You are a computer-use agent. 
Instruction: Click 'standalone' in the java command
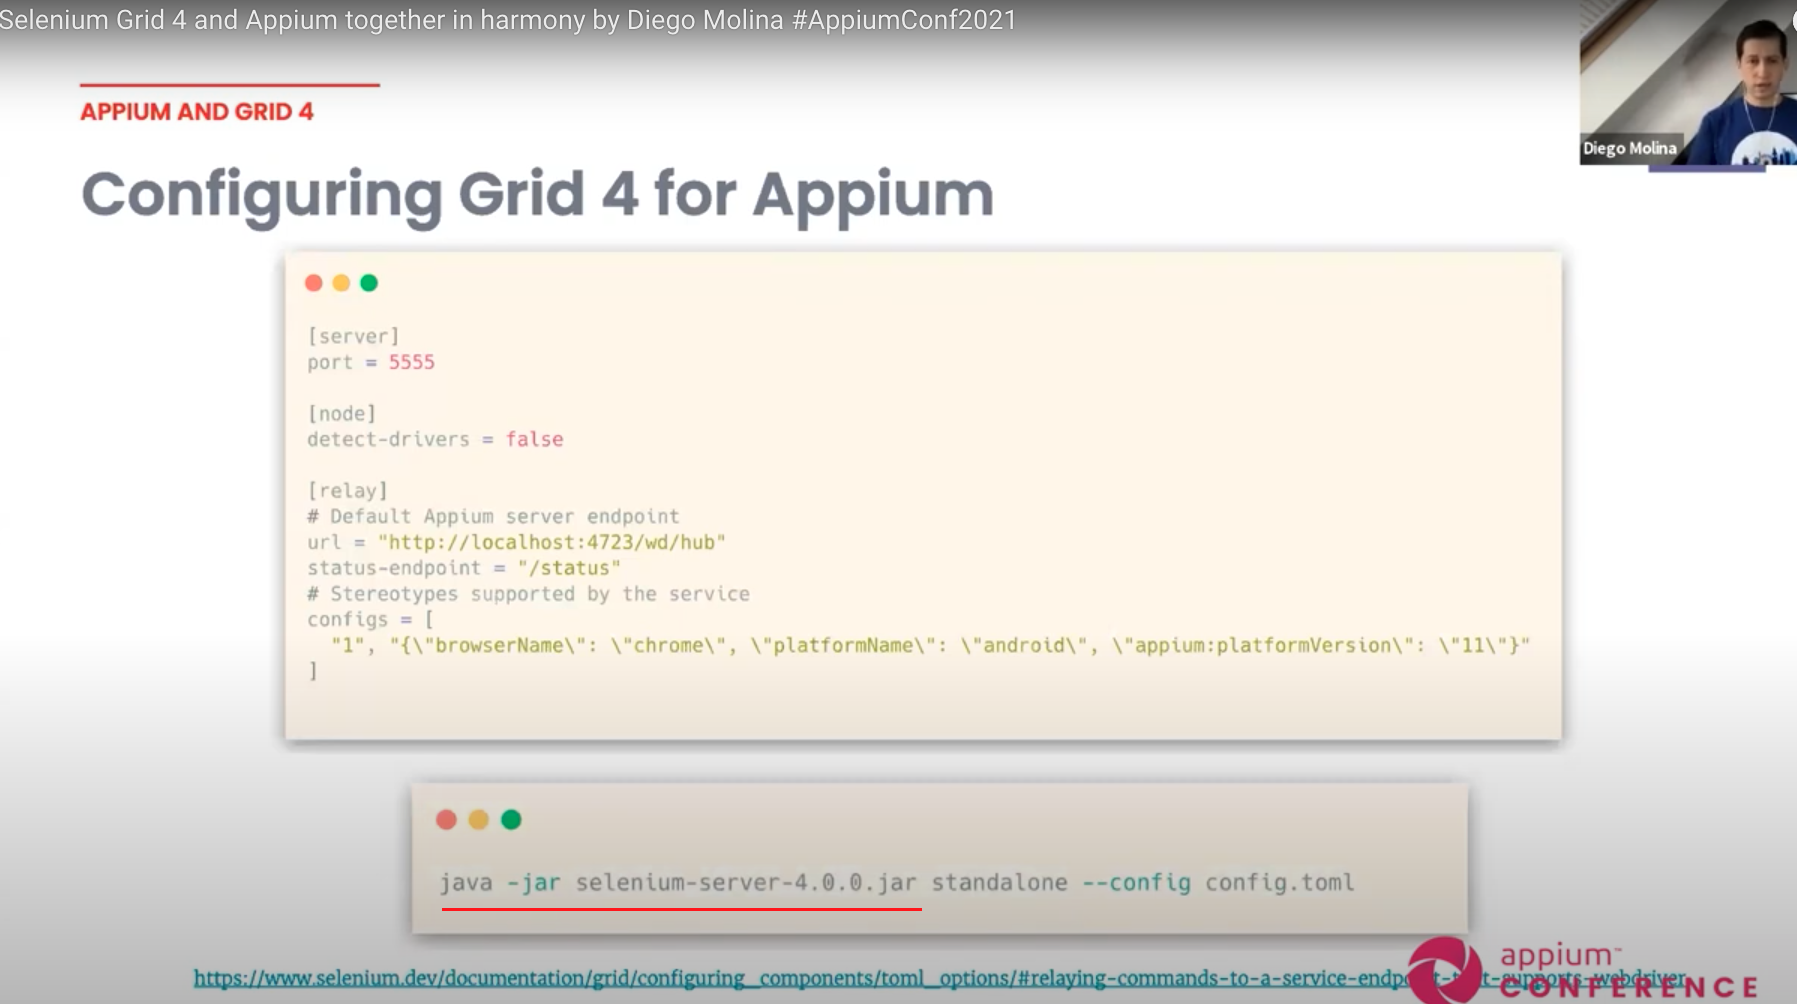coord(999,883)
